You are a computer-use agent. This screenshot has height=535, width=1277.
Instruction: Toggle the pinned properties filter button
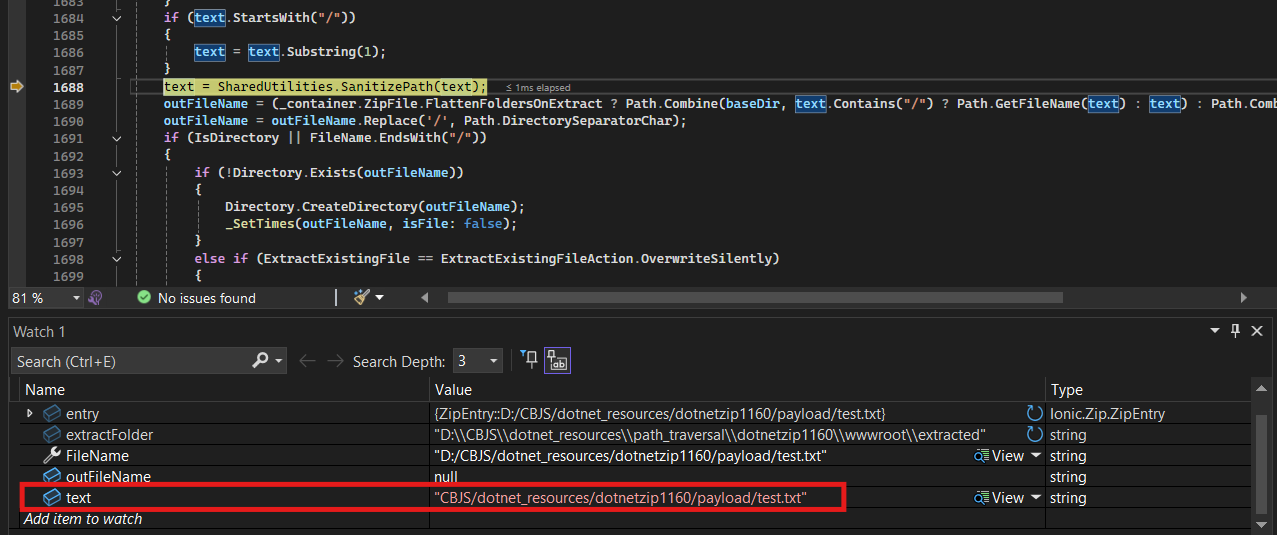tap(528, 361)
